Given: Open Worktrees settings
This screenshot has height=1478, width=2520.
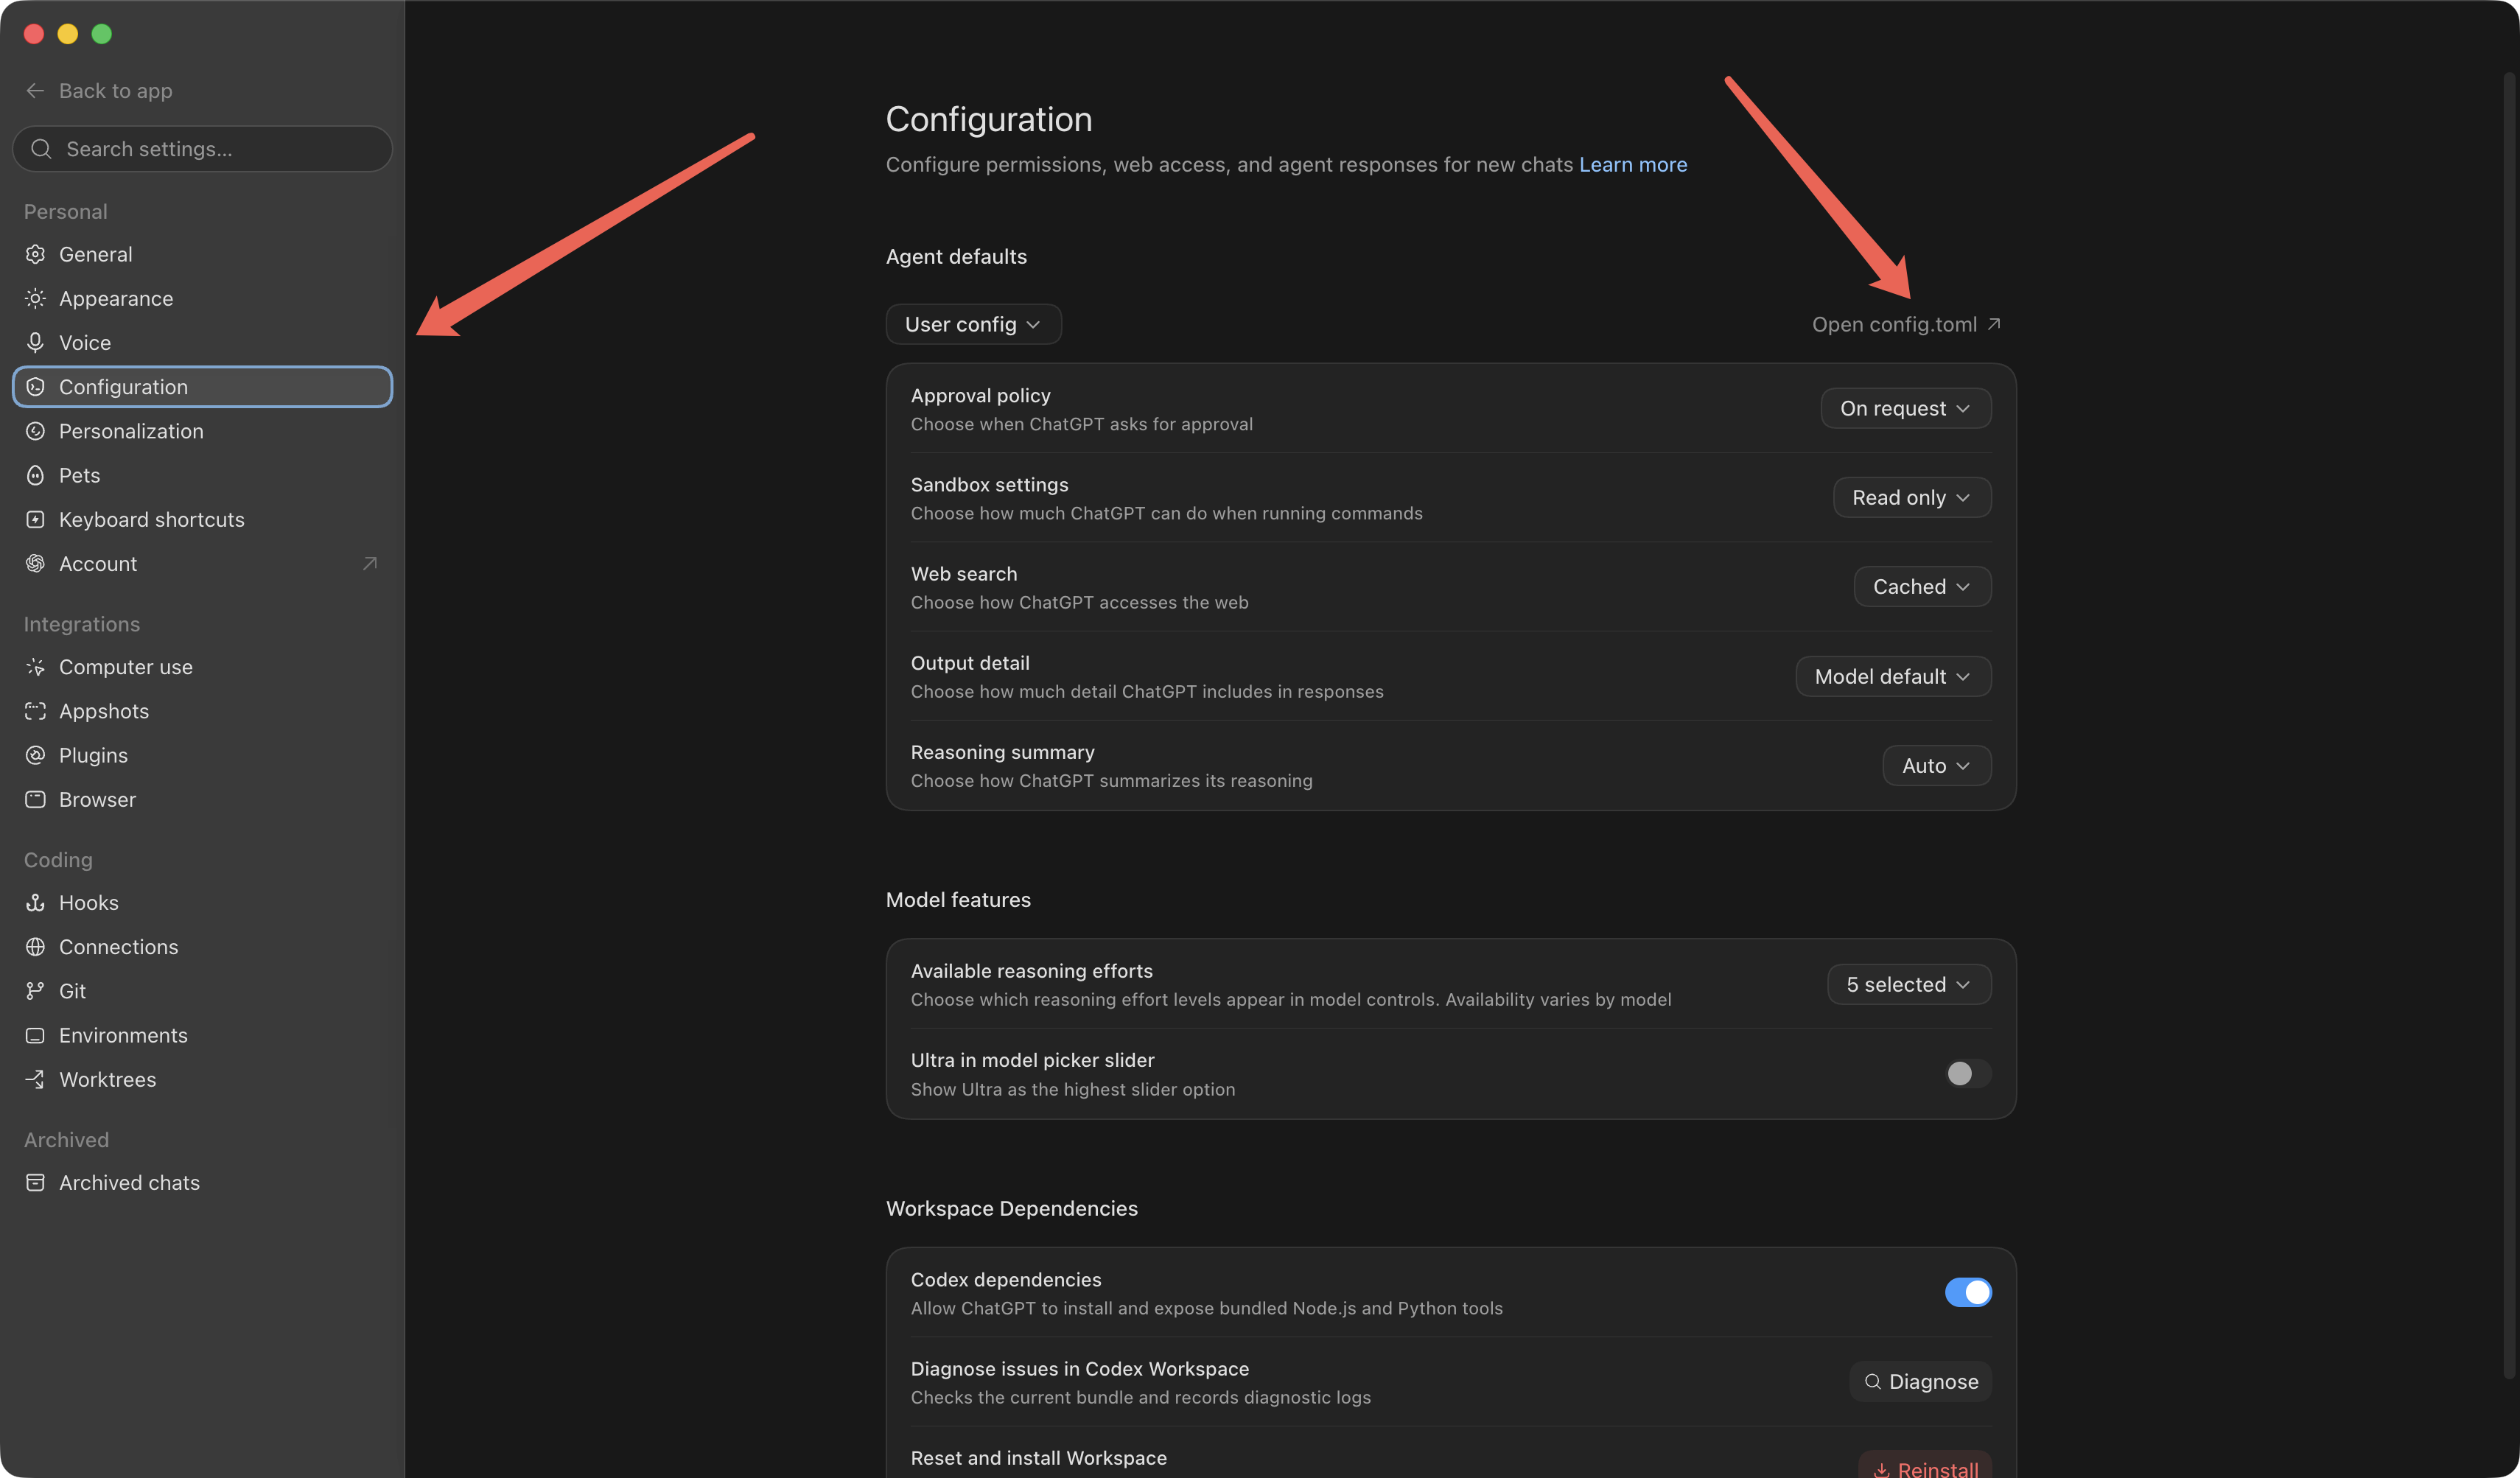Looking at the screenshot, I should pos(202,1079).
